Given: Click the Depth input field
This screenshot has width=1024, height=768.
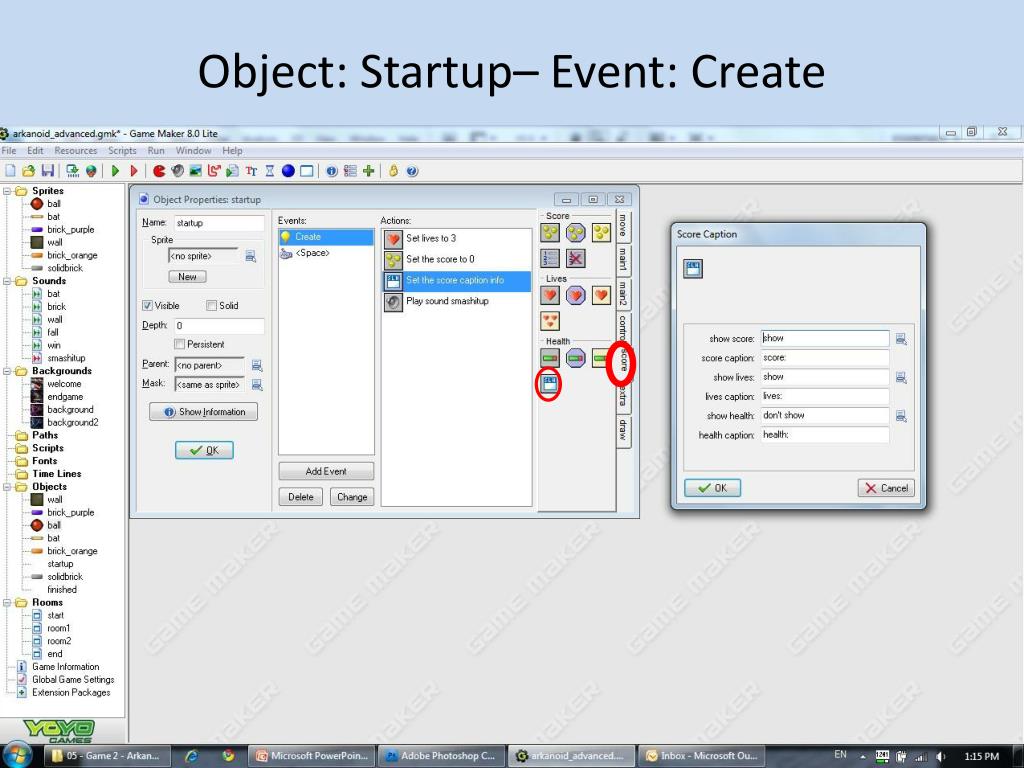Looking at the screenshot, I should tap(219, 326).
